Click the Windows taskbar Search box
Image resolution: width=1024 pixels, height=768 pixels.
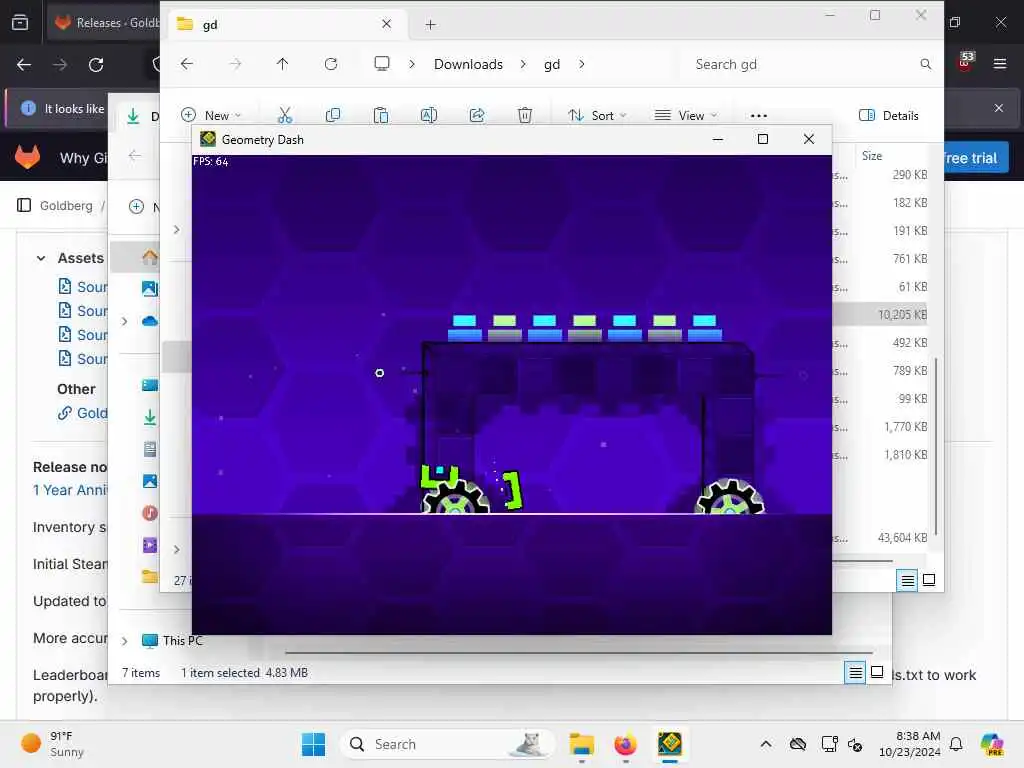447,744
